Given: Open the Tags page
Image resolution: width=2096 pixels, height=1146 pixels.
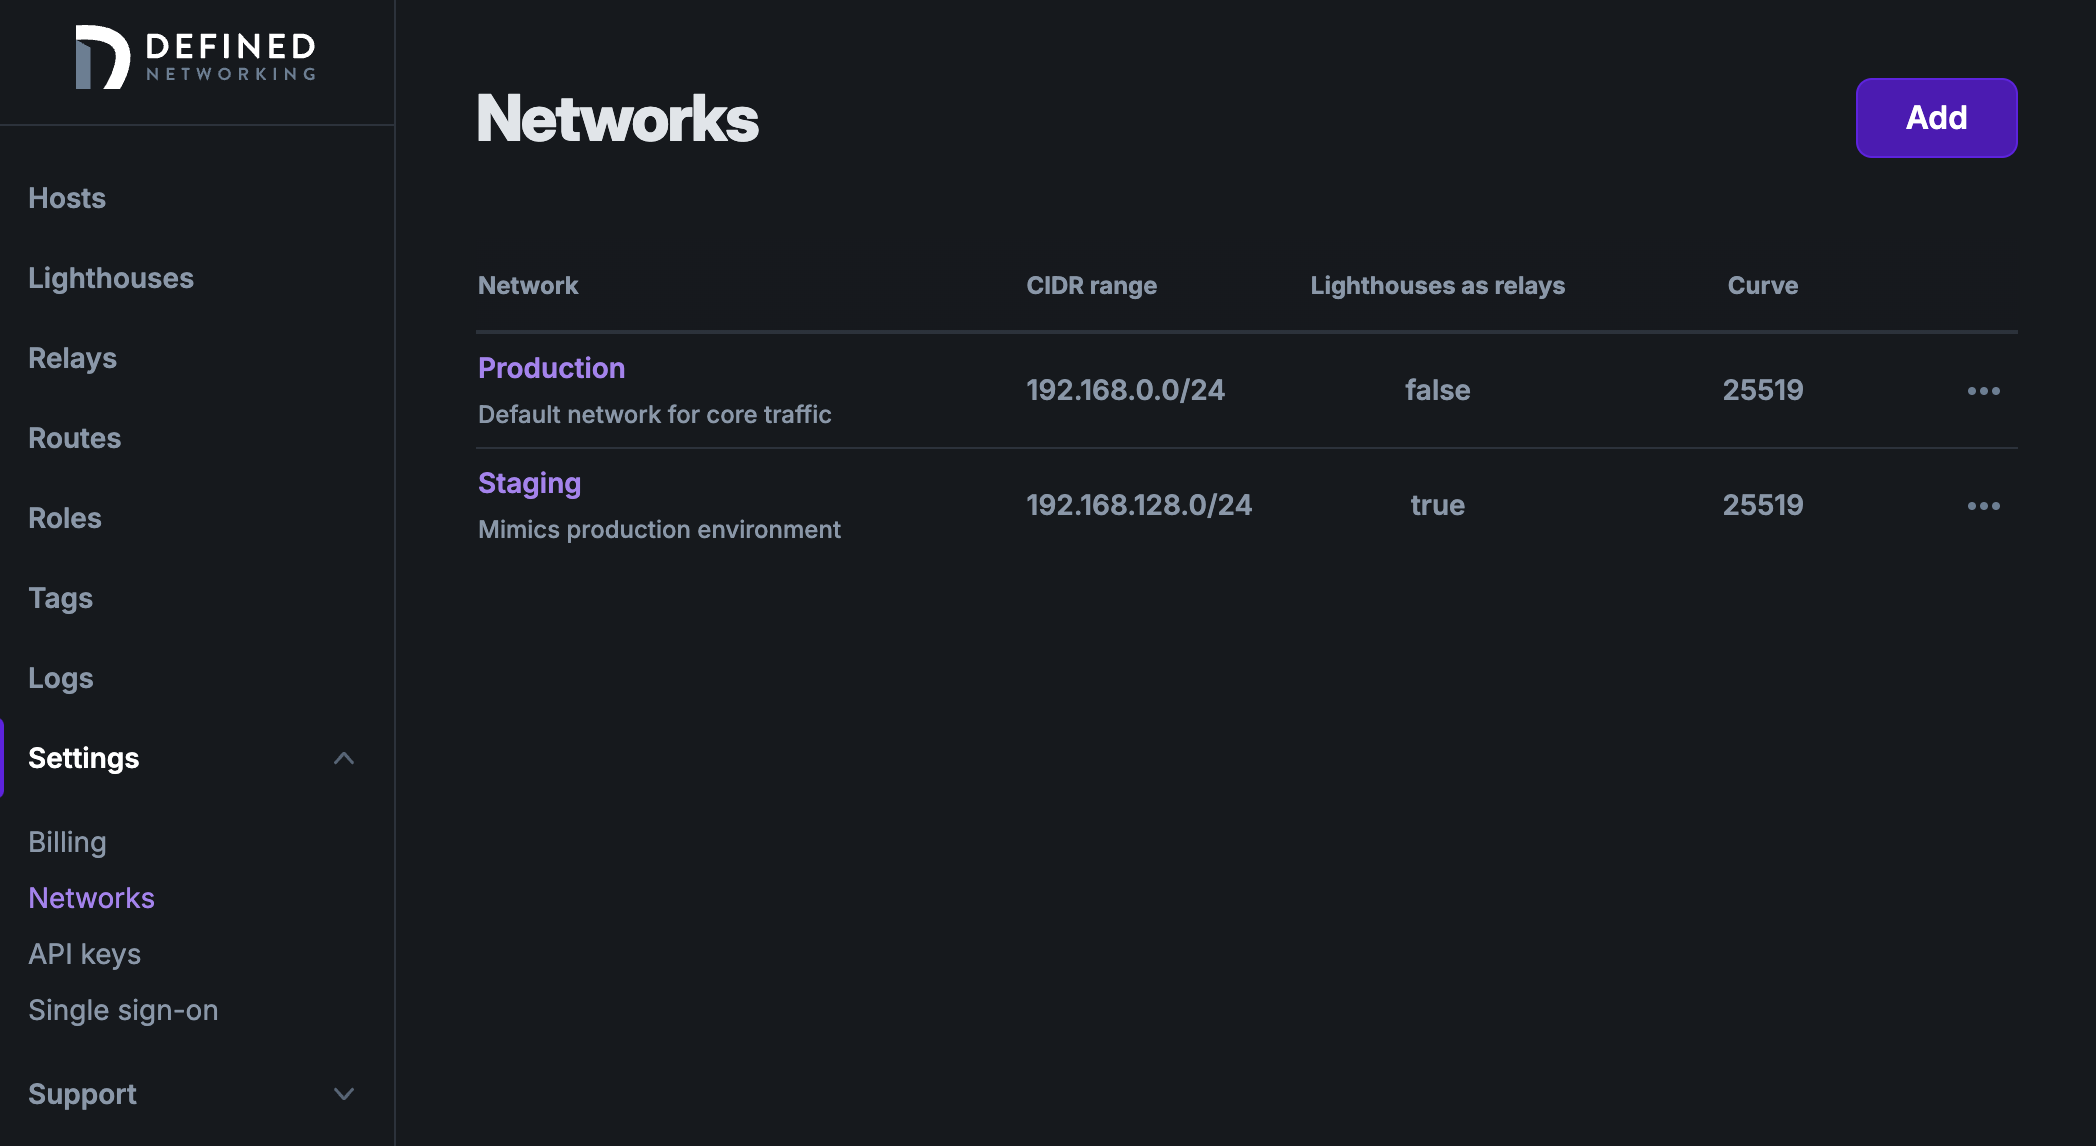Looking at the screenshot, I should (60, 598).
